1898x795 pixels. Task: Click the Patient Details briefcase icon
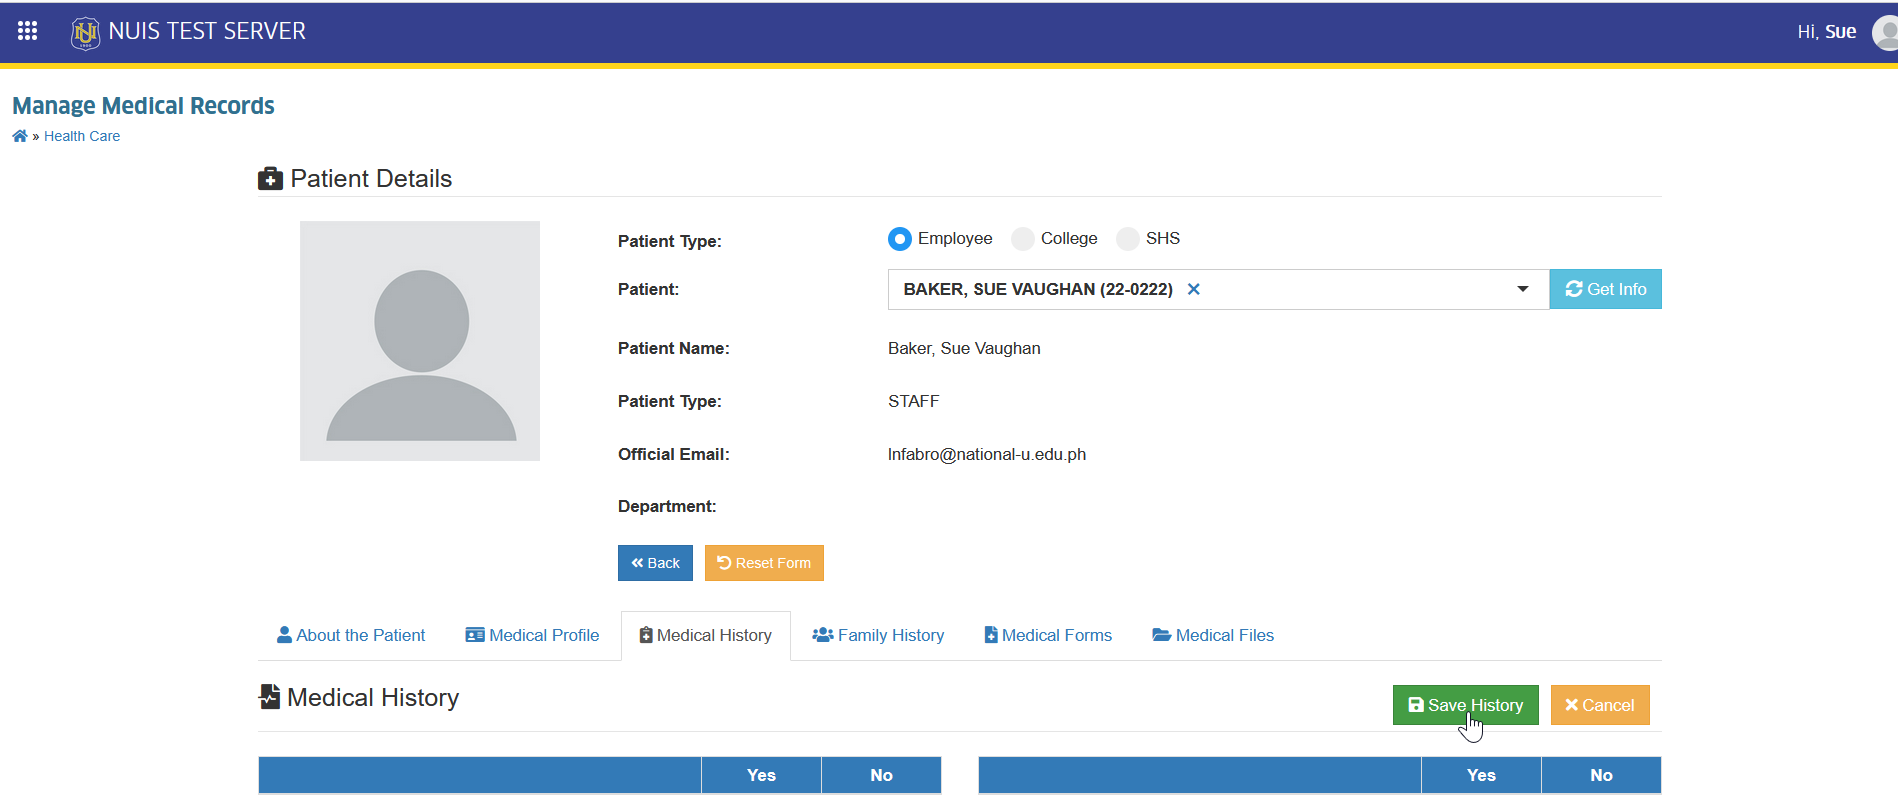[x=270, y=179]
